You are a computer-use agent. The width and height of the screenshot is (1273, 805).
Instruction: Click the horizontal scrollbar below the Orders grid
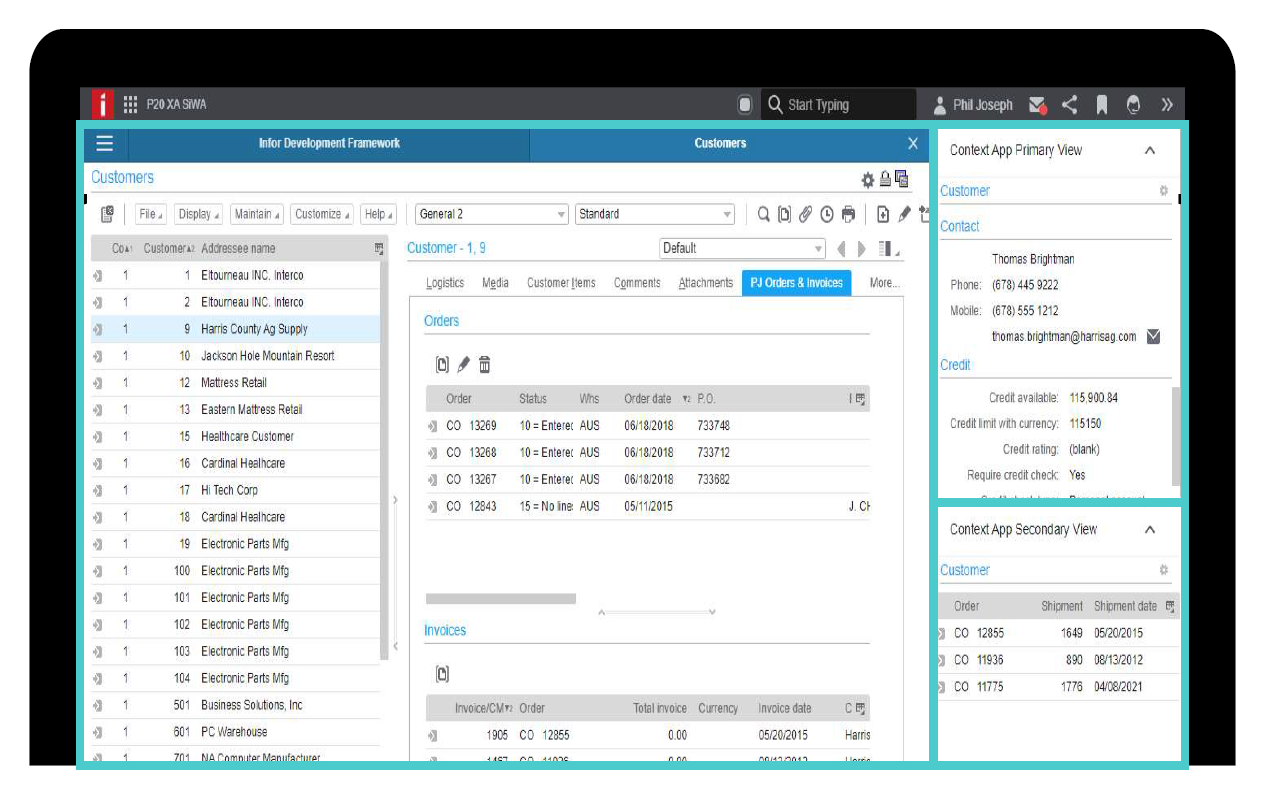[x=501, y=597]
